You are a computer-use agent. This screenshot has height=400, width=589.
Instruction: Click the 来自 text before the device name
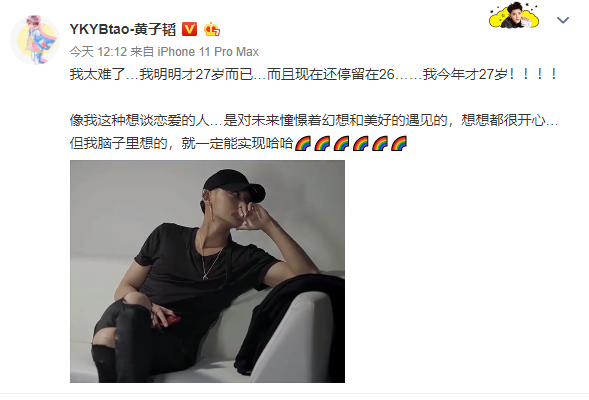[x=142, y=51]
